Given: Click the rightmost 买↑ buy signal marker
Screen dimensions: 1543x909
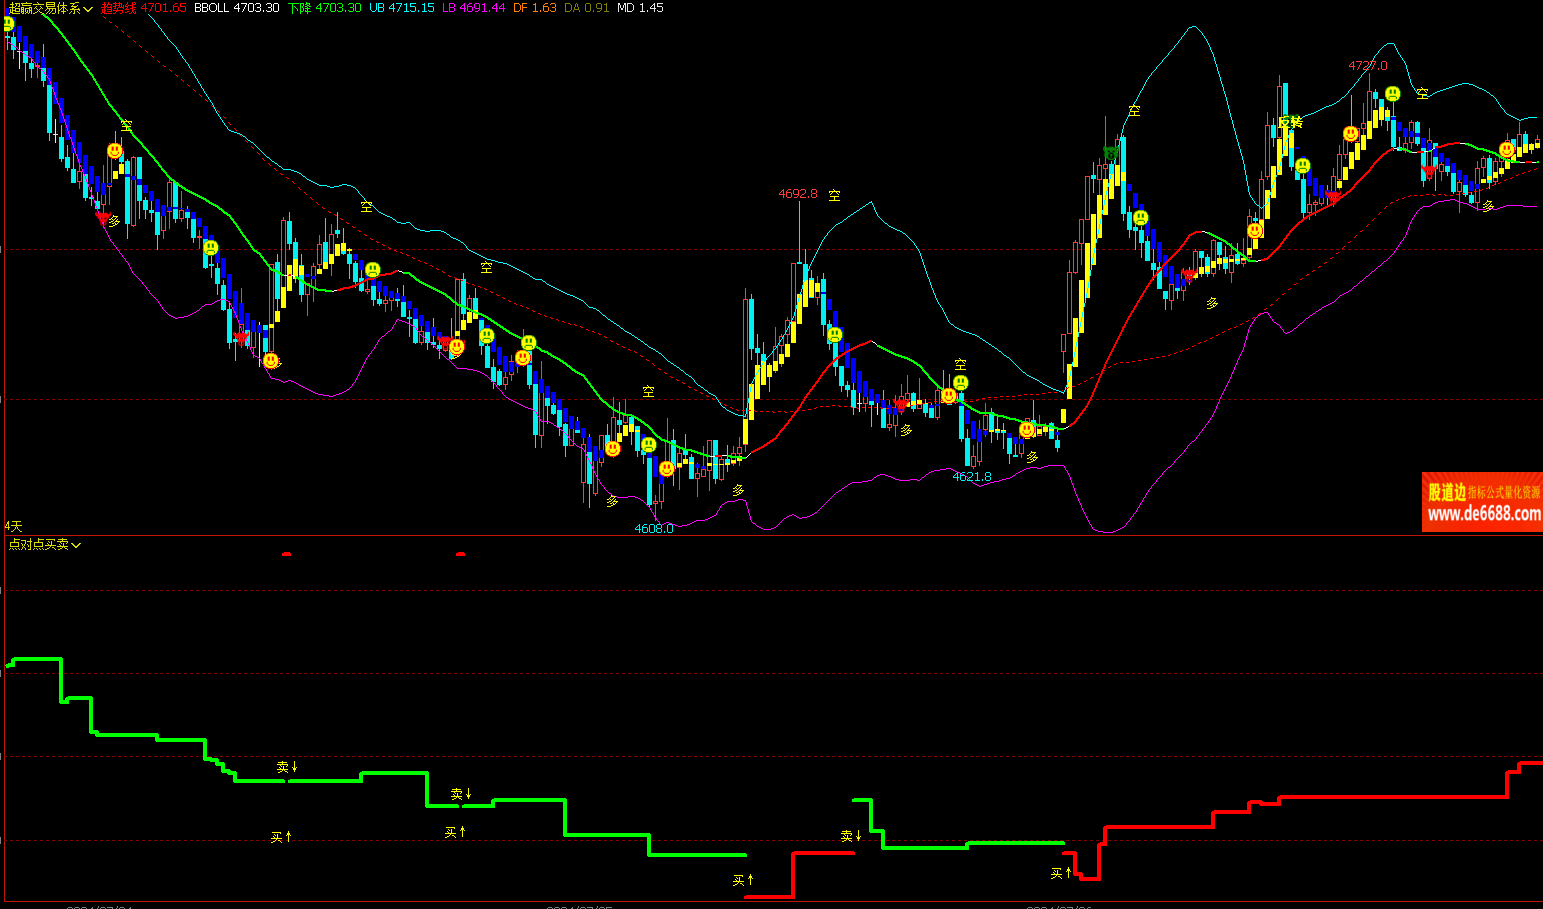Looking at the screenshot, I should [x=1061, y=873].
